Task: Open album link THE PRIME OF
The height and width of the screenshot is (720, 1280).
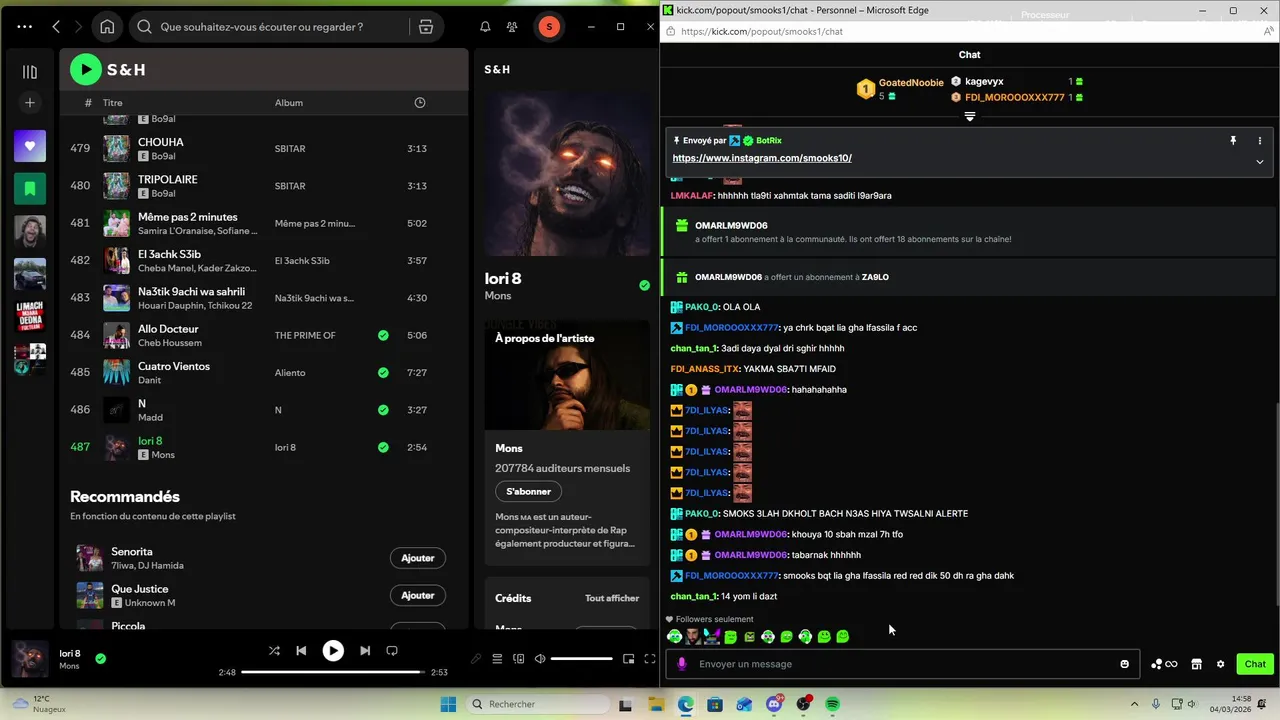Action: (305, 335)
